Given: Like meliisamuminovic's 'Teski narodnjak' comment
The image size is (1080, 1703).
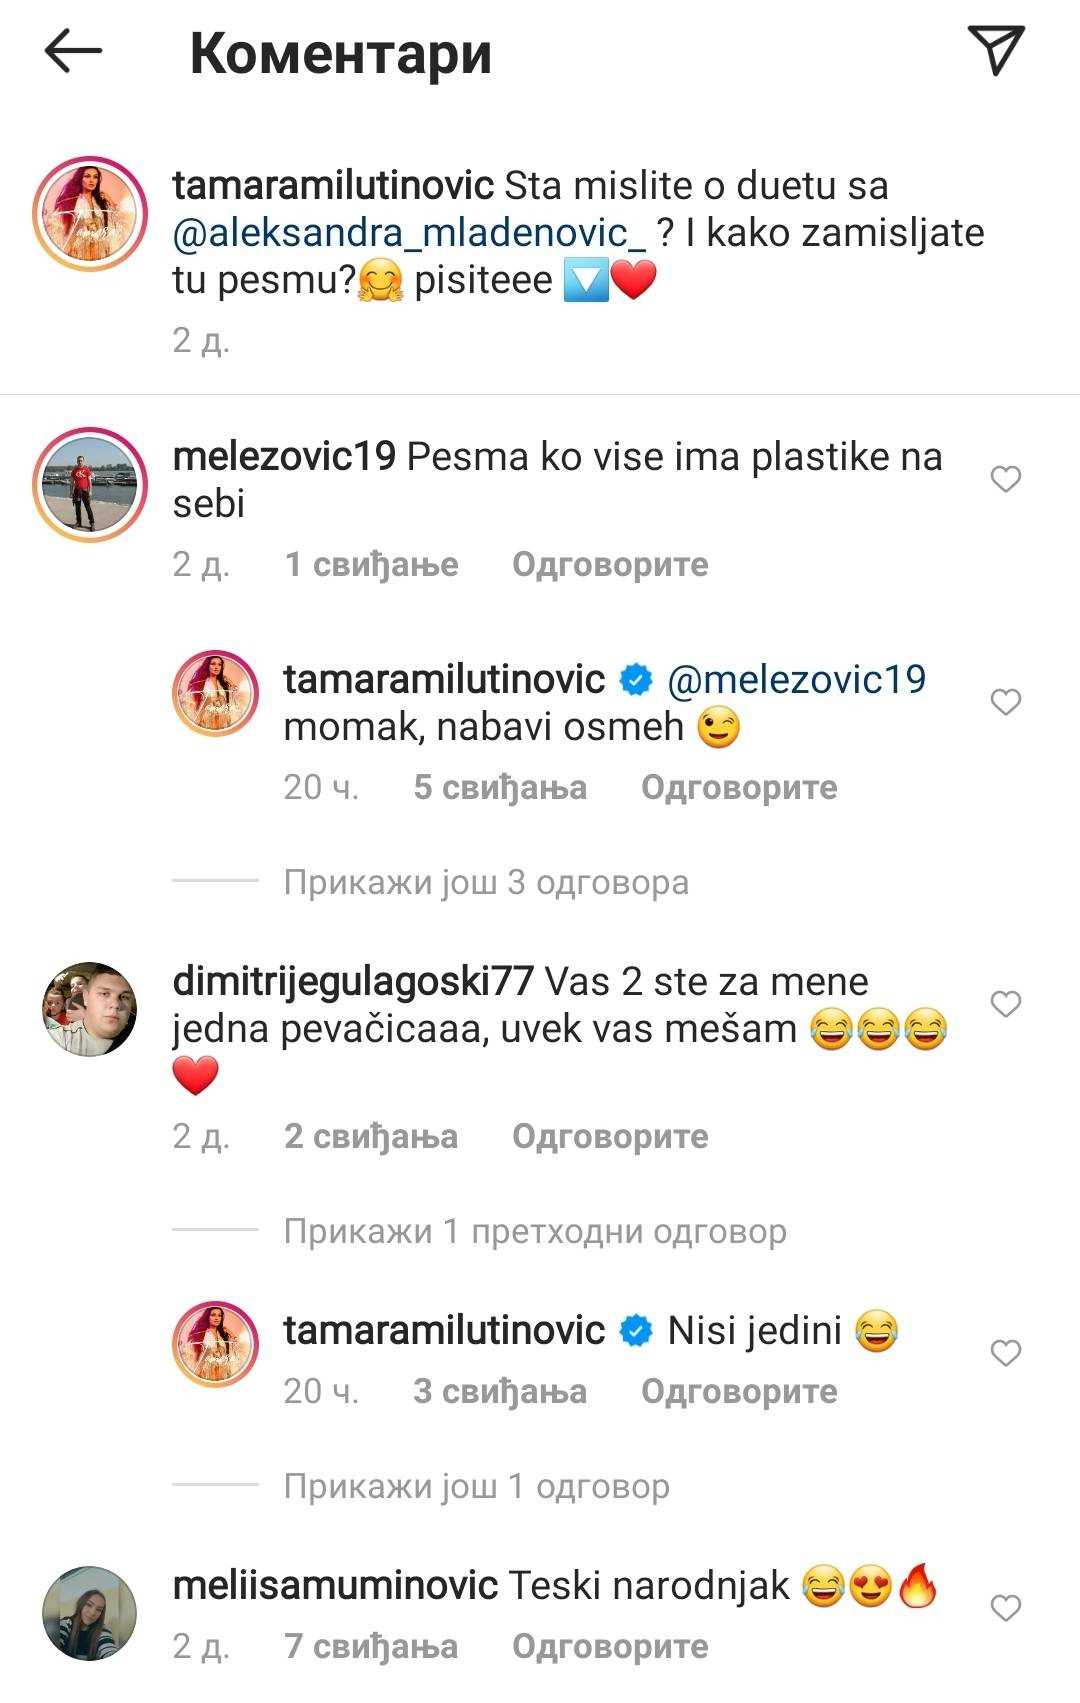Looking at the screenshot, I should coord(1005,1608).
